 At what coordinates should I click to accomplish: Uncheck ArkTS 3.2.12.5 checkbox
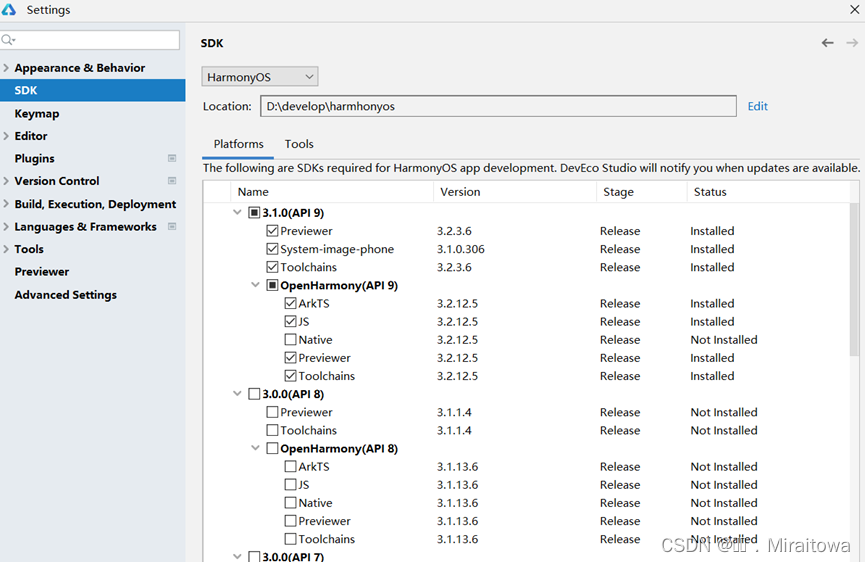pos(291,303)
